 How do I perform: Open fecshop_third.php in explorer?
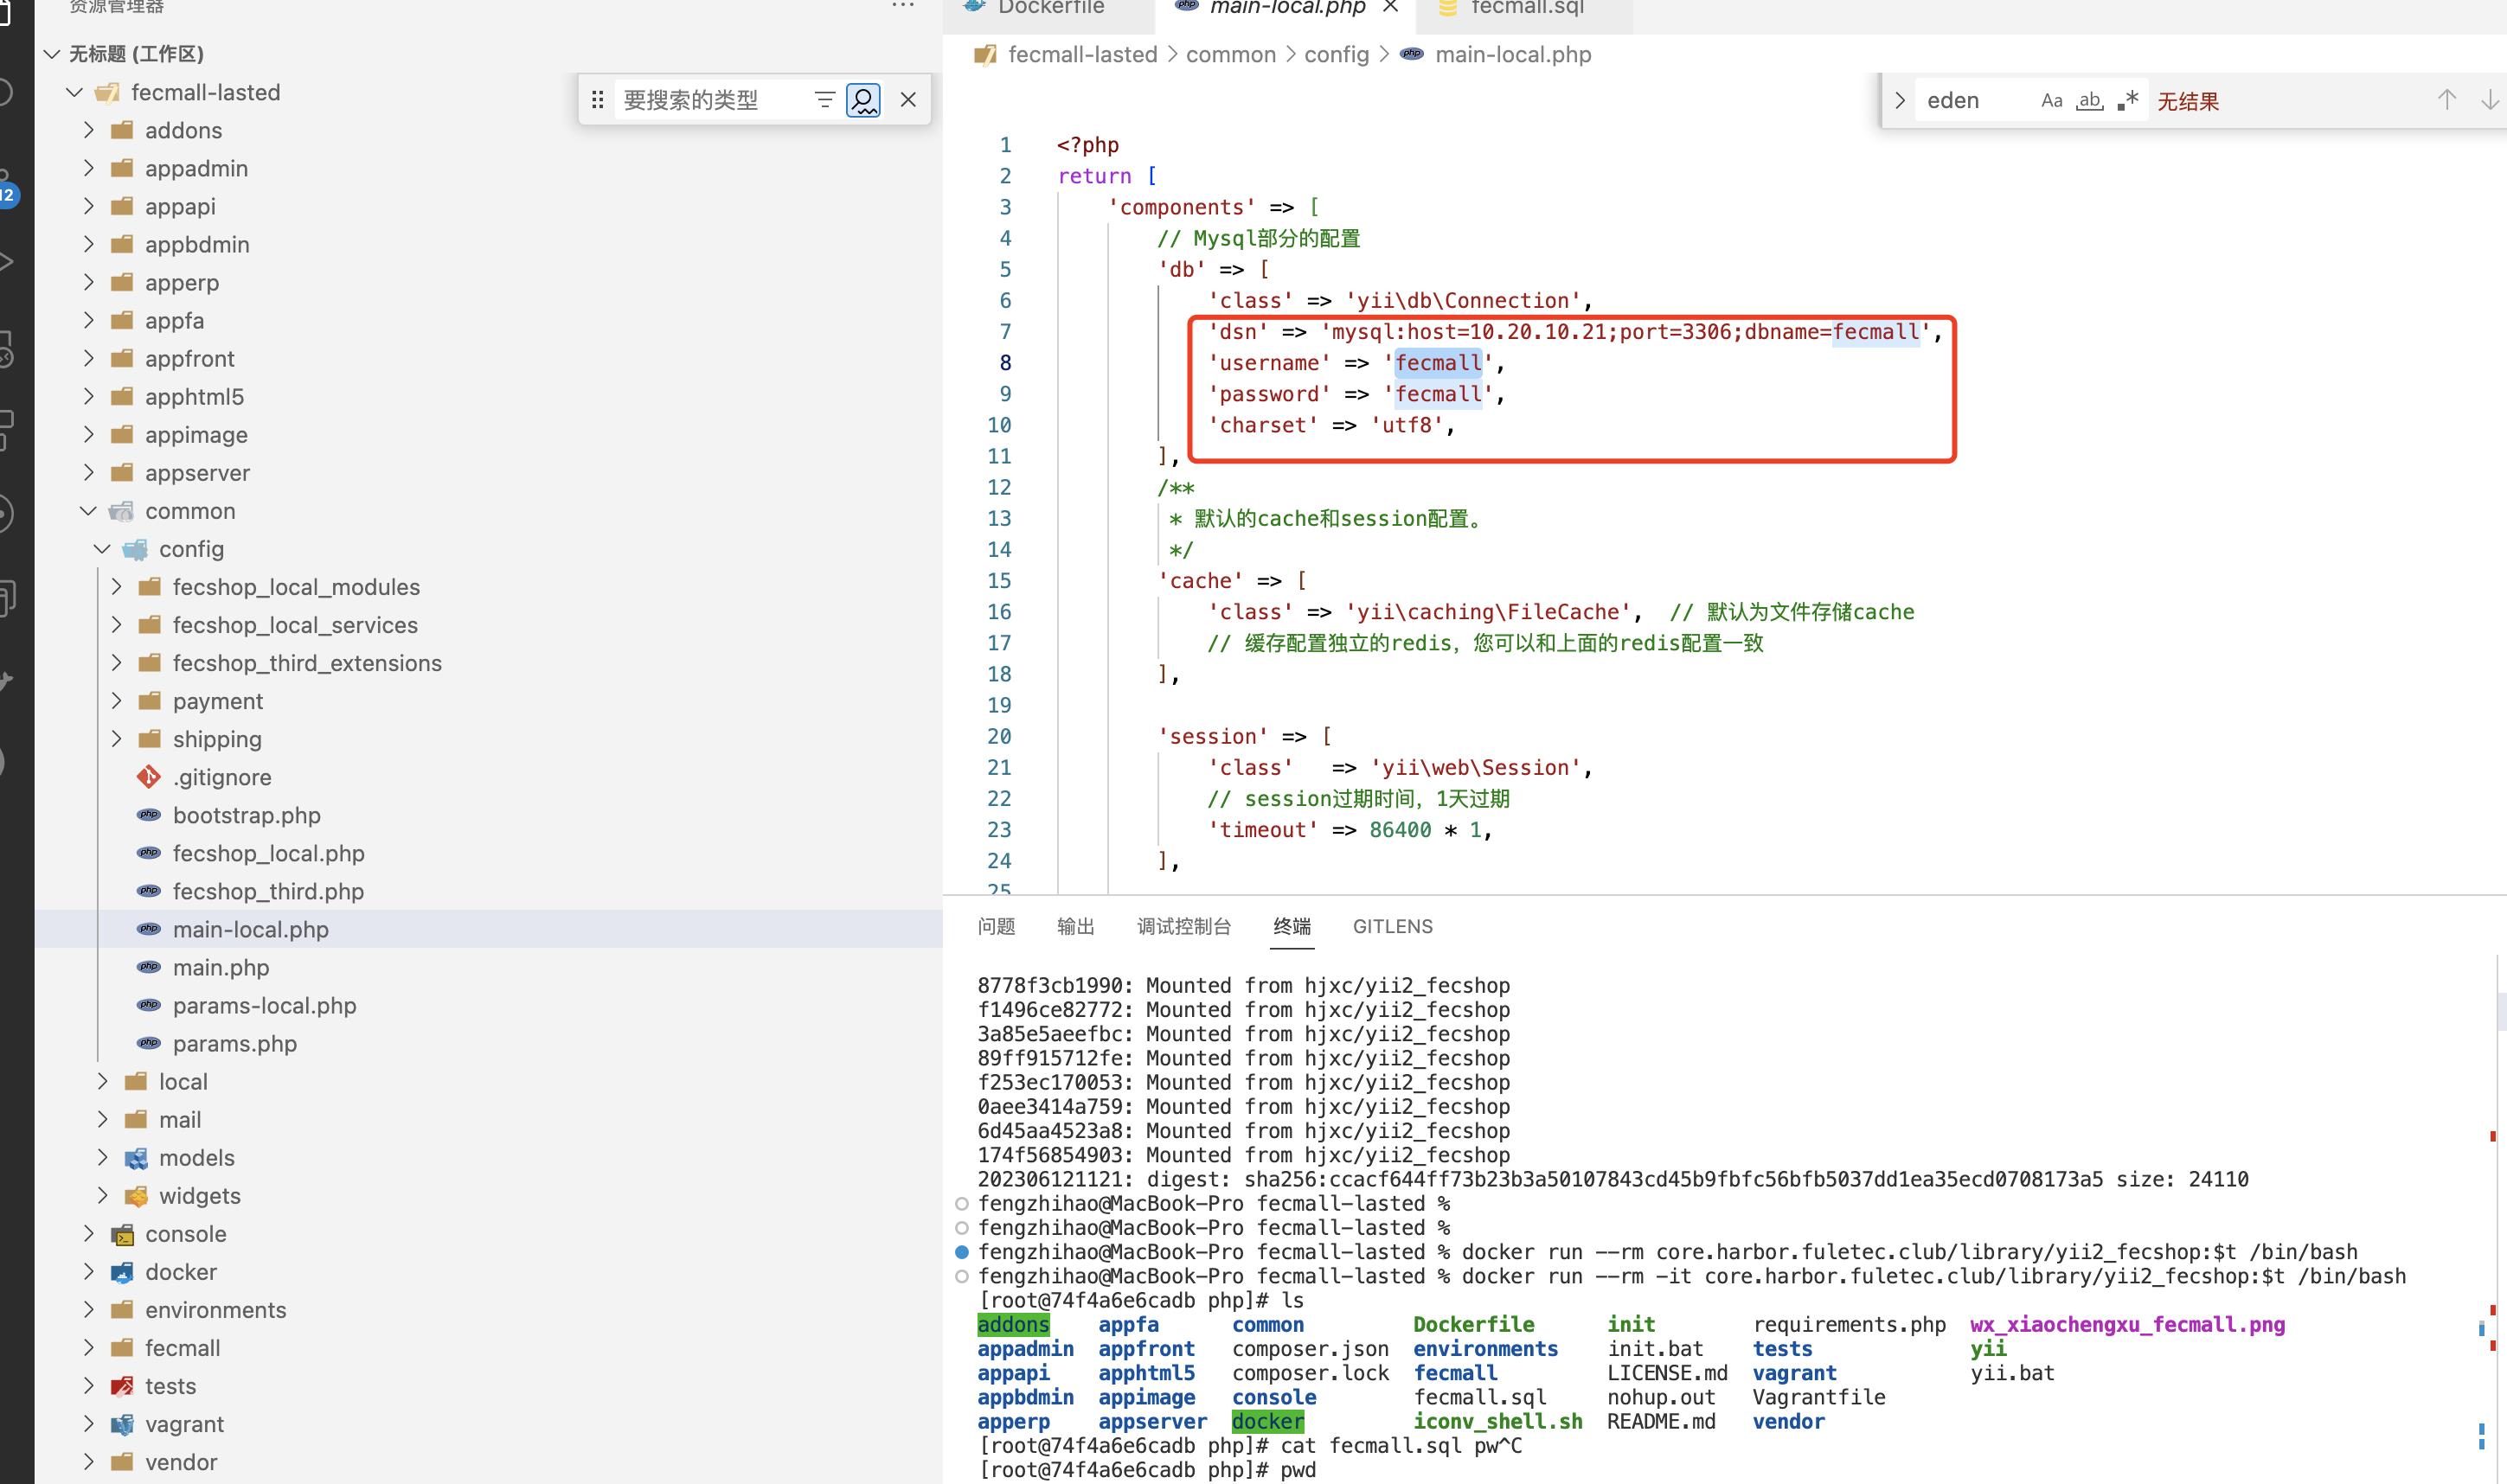pyautogui.click(x=268, y=891)
